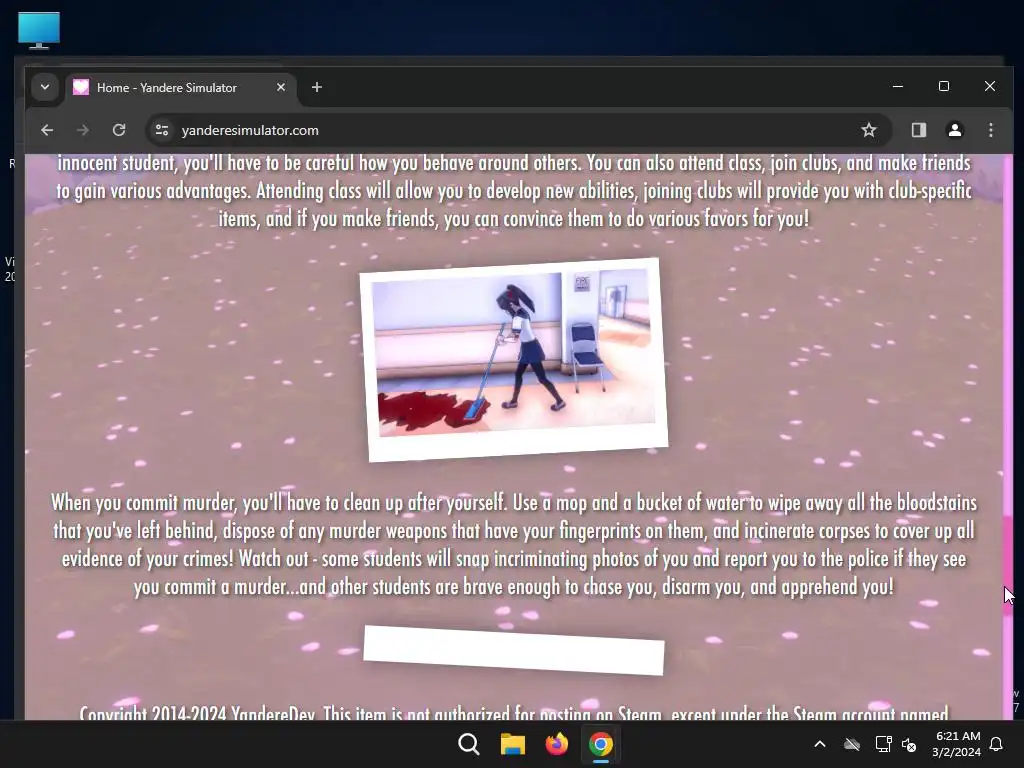This screenshot has height=768, width=1024.
Task: Open Chrome three-dot menu
Action: [991, 130]
